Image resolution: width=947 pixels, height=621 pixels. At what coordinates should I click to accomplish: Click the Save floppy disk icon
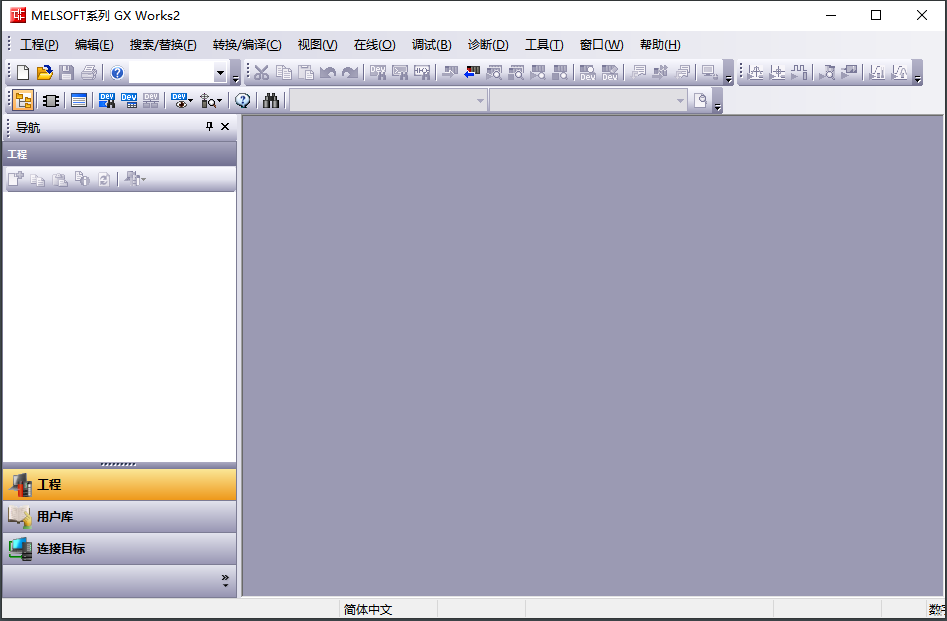(x=66, y=73)
